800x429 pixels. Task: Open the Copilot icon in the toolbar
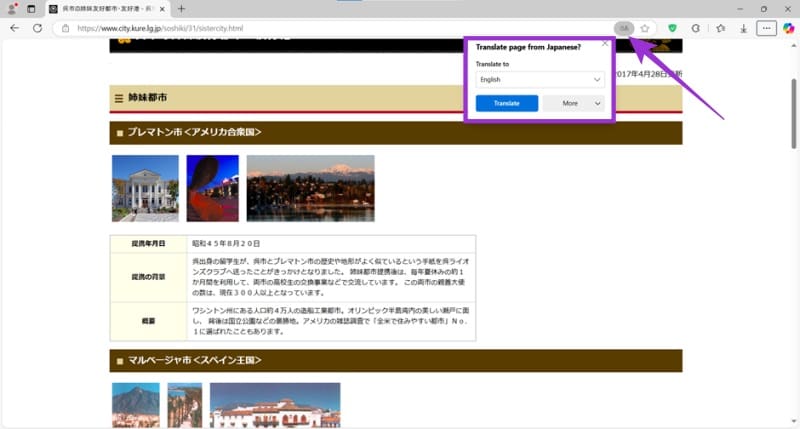coord(789,28)
